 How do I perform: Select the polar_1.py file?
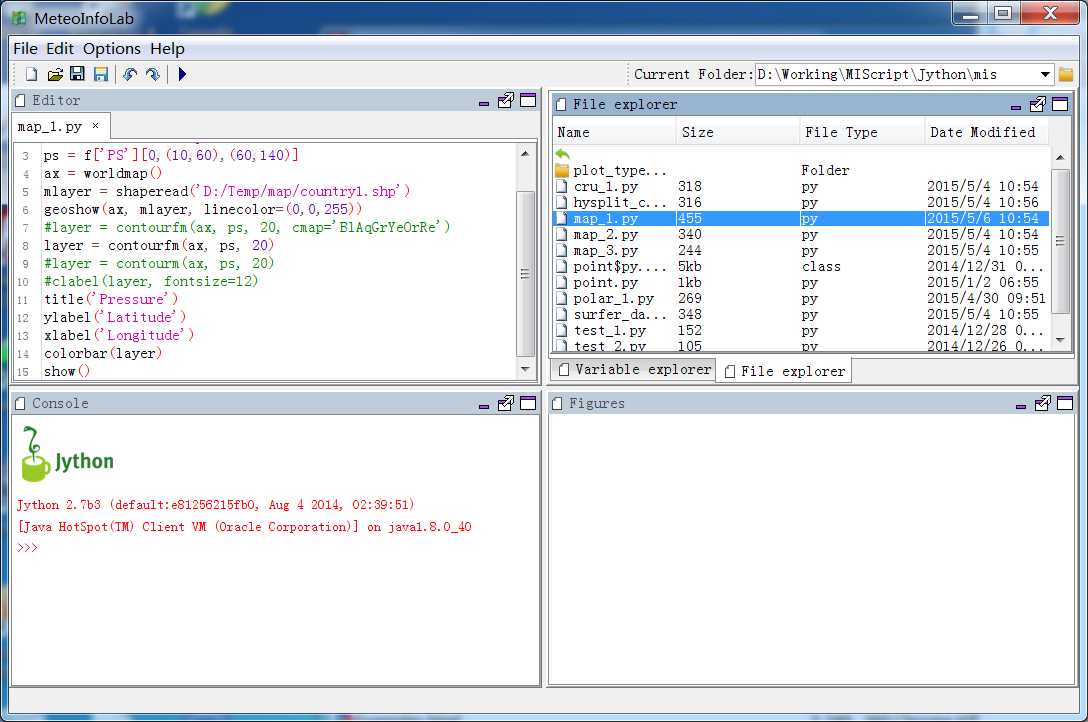click(x=613, y=298)
